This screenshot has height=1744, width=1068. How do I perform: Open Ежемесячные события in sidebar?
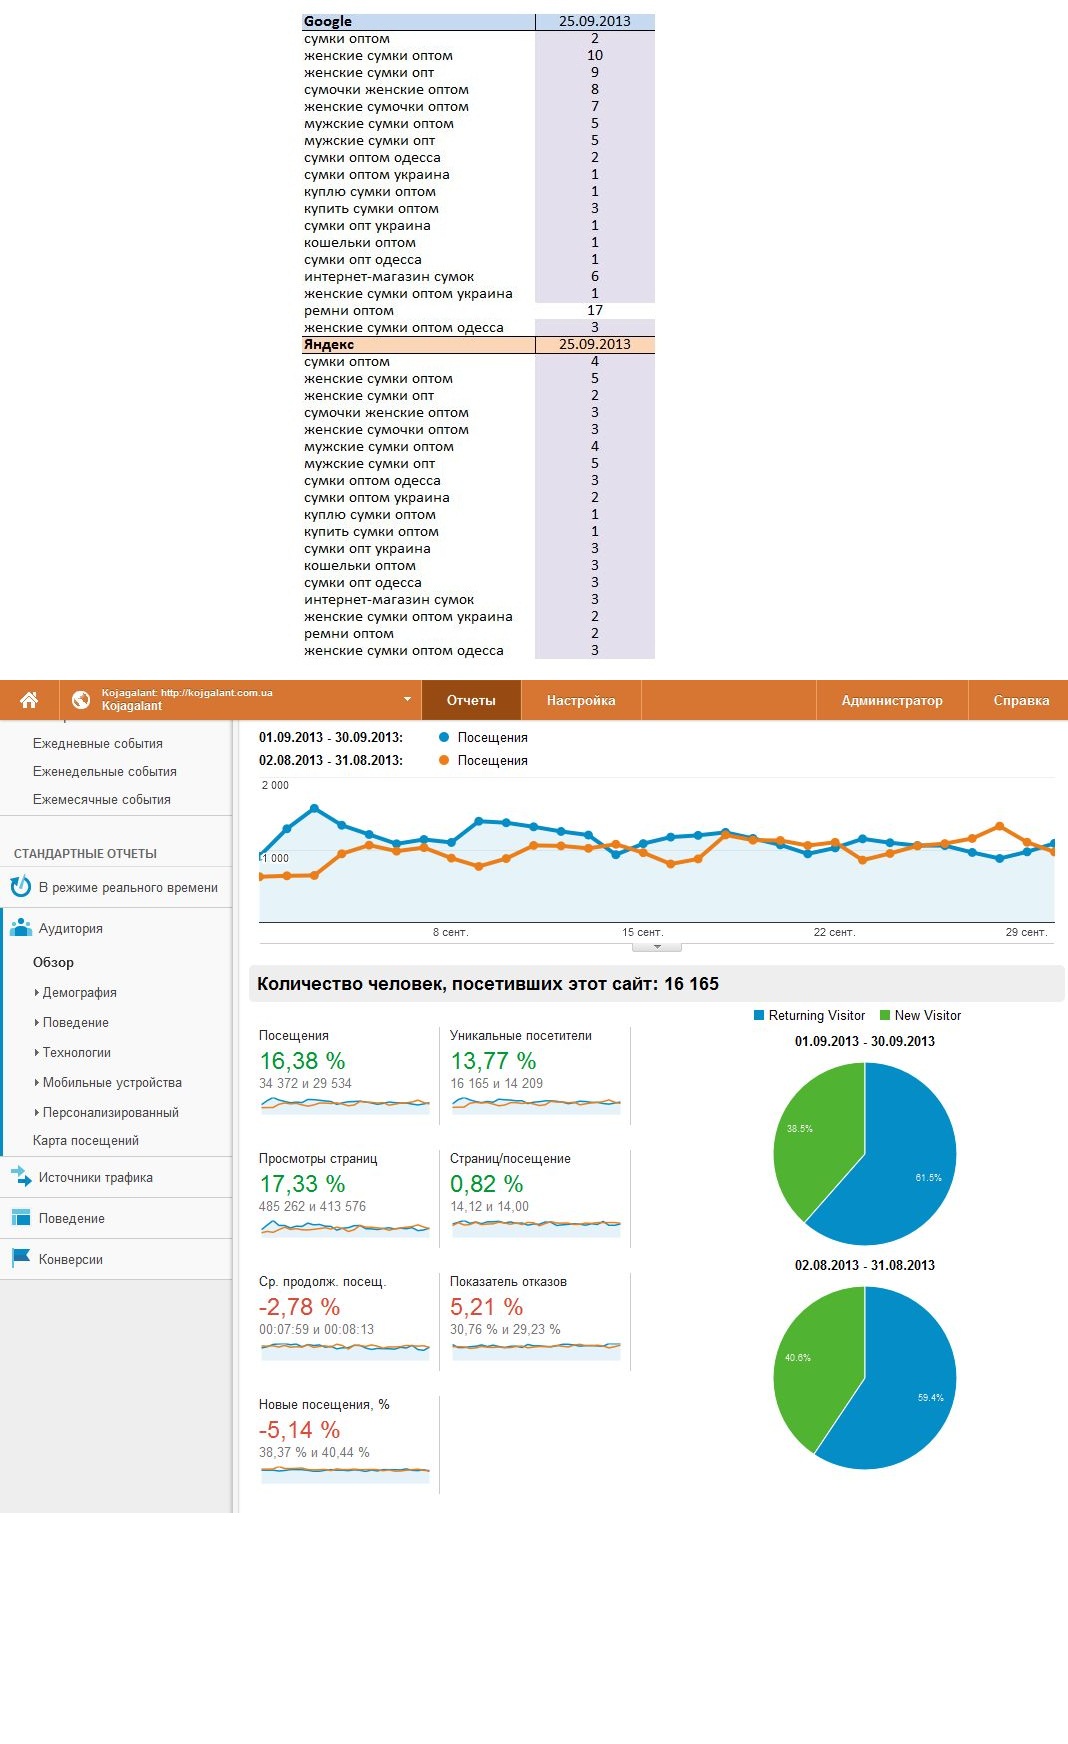coord(102,799)
